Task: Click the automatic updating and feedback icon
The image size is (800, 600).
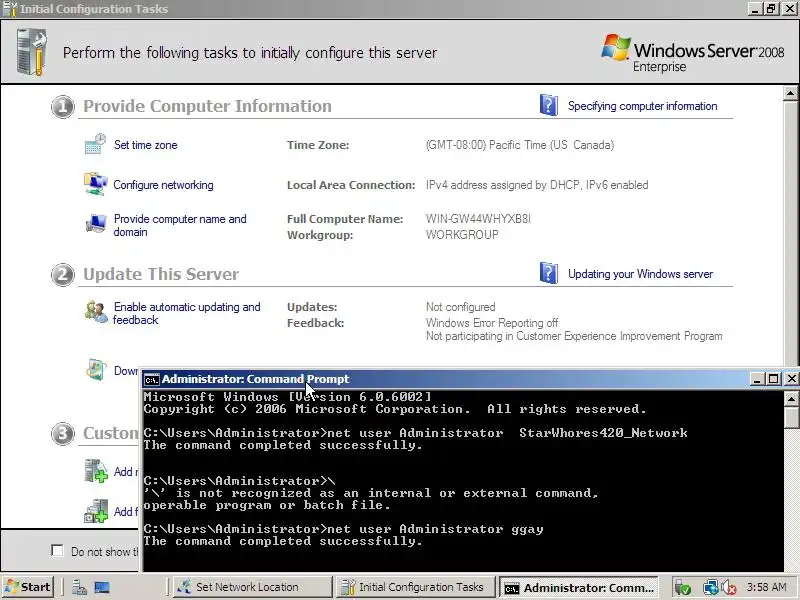Action: [96, 312]
